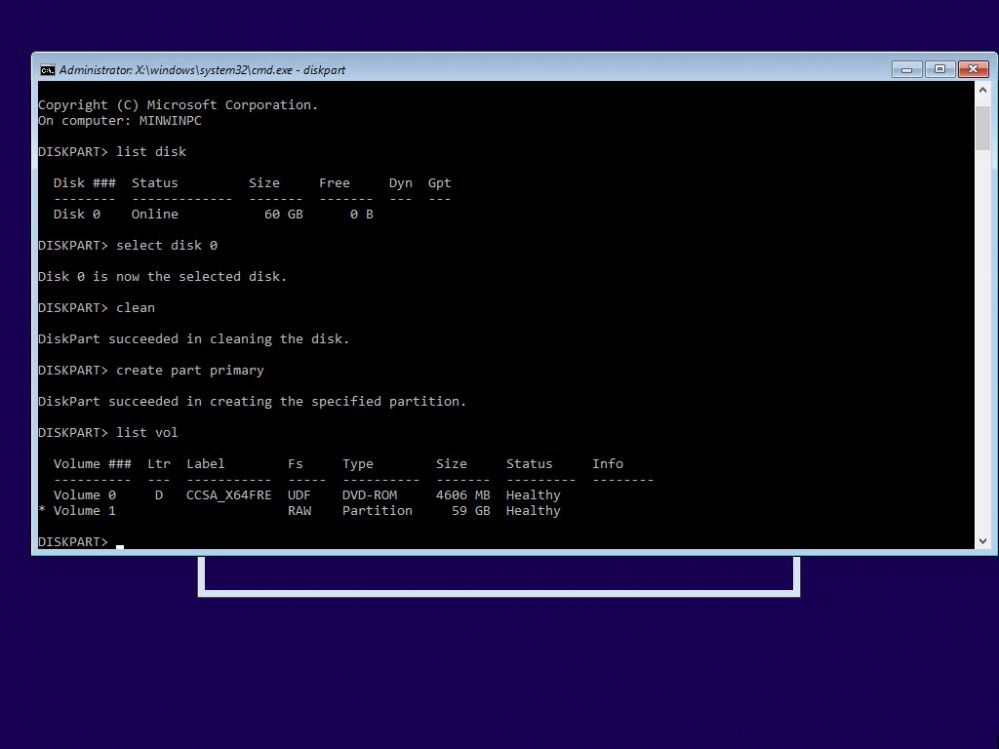Click the 'list disk' command line

tap(112, 152)
